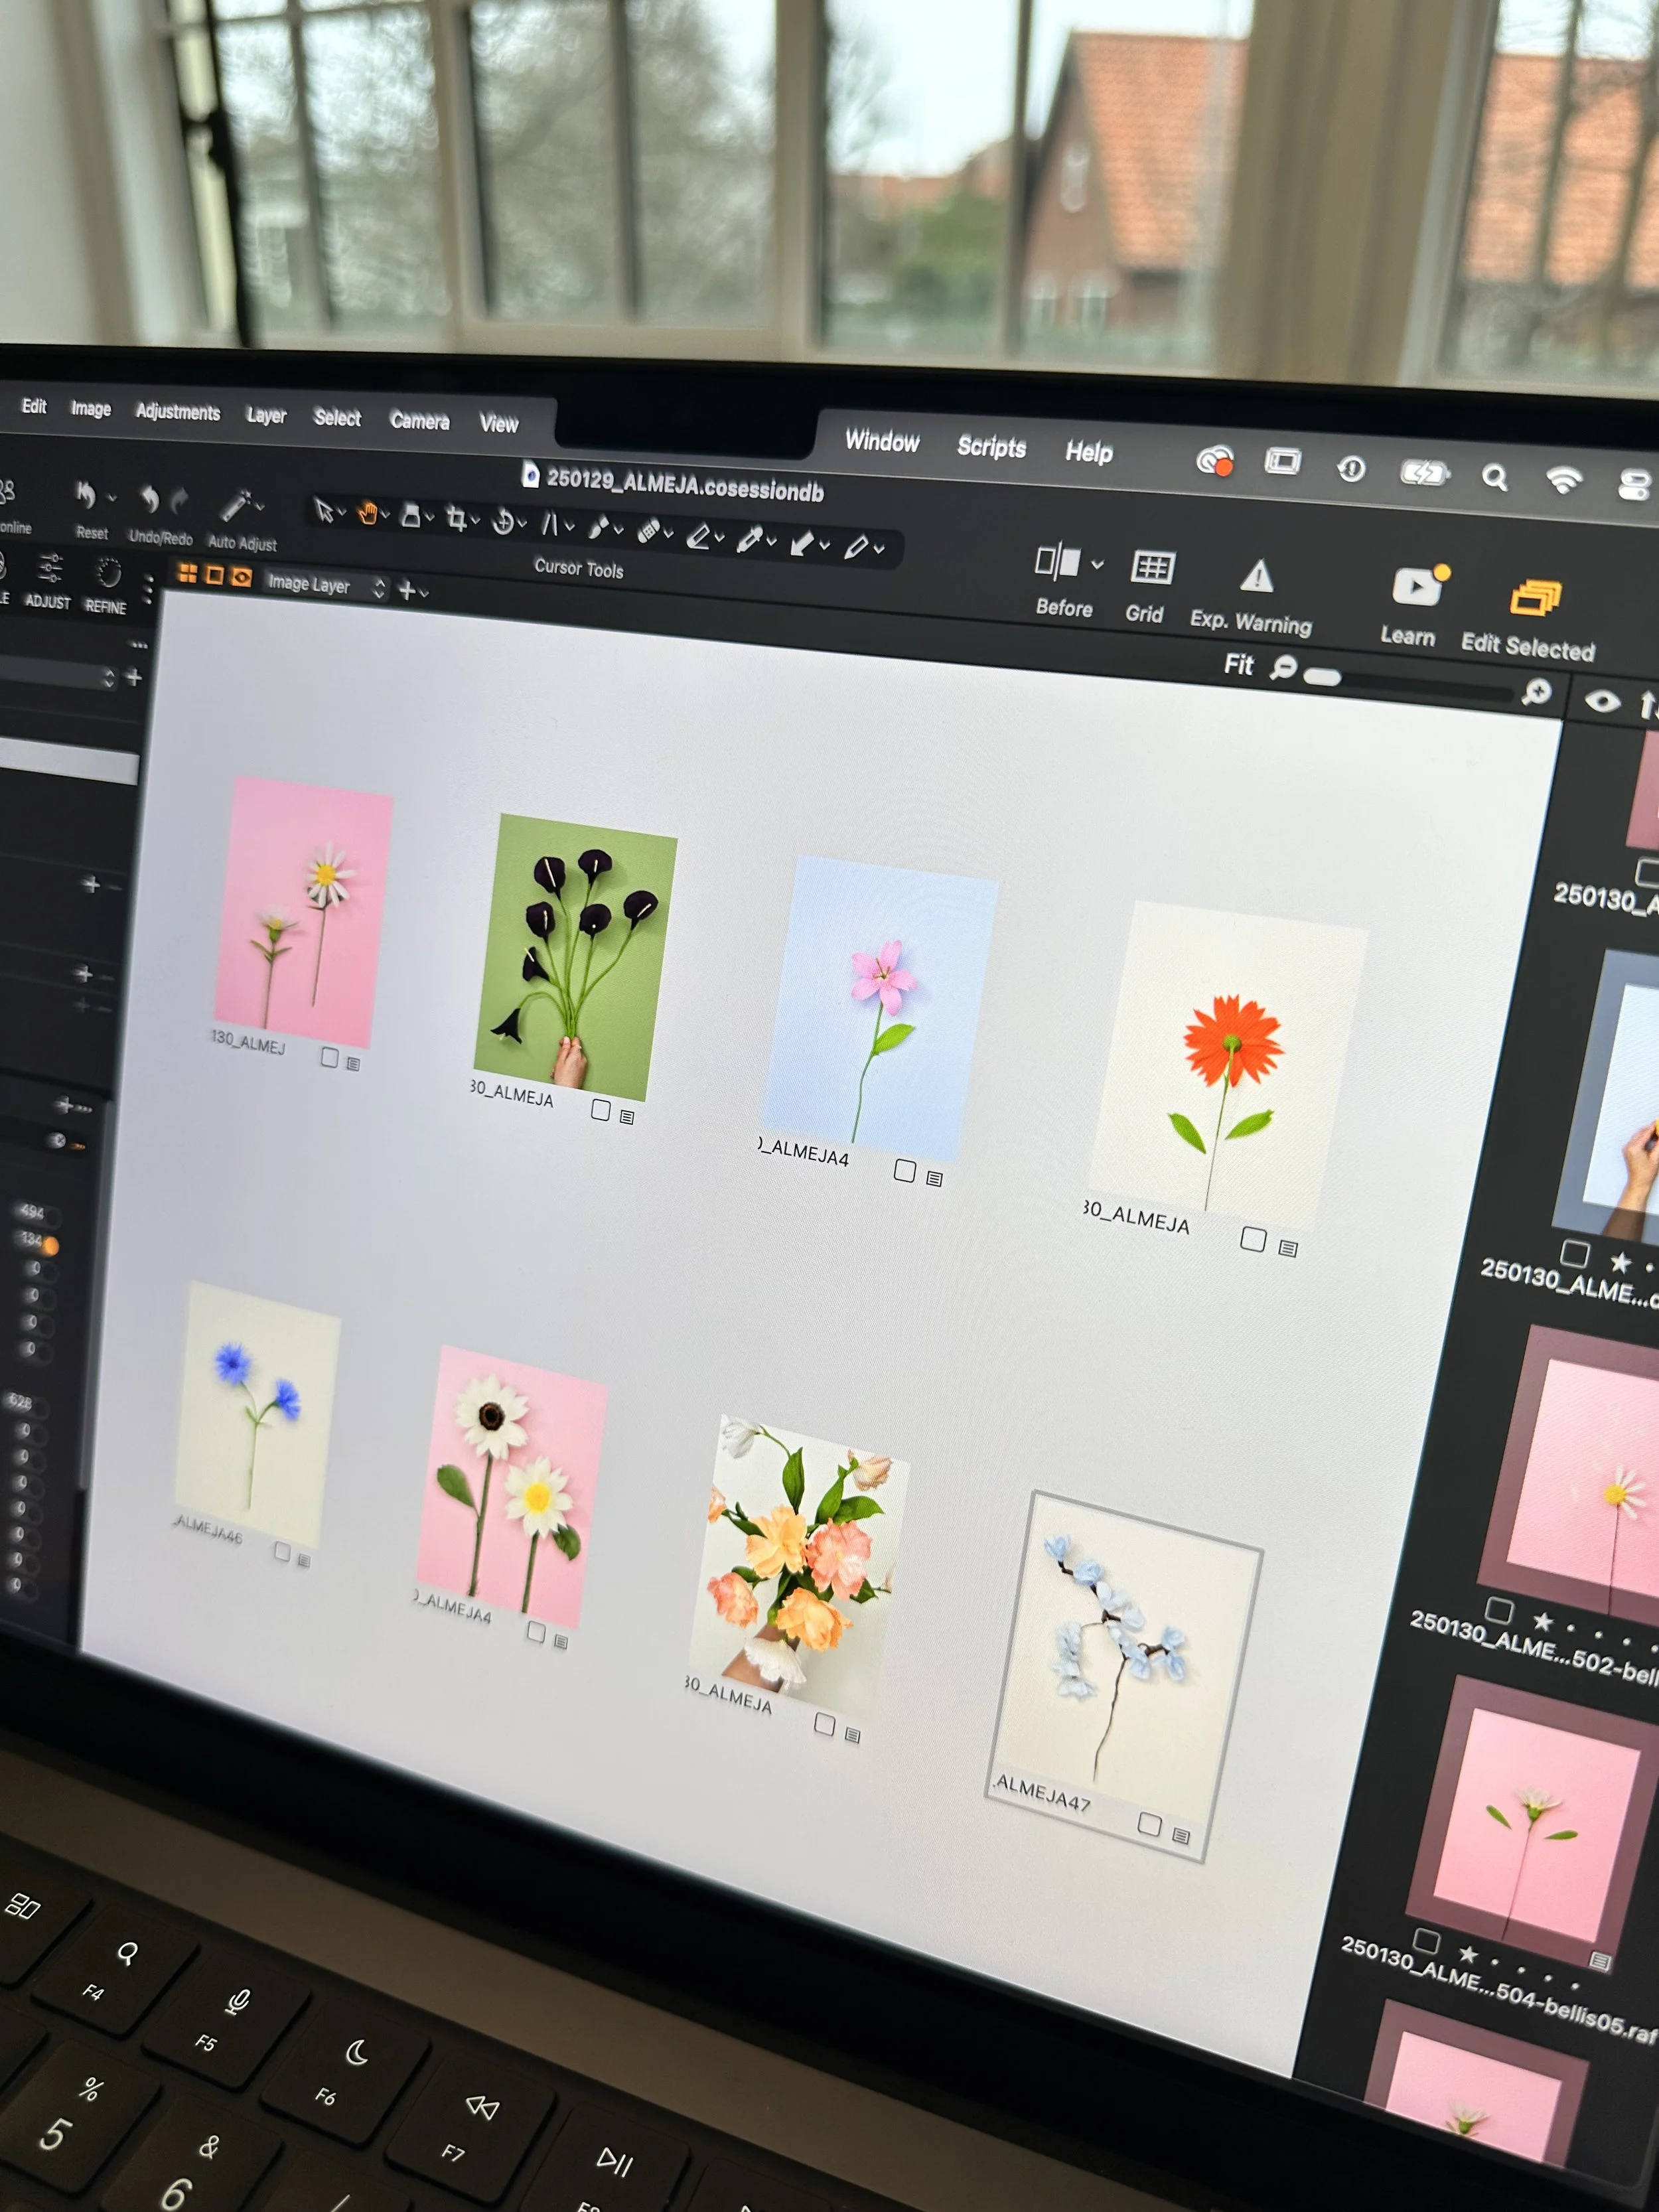Select the color picker eyedropper tool
Screen dimensions: 1659x2212
coord(749,539)
